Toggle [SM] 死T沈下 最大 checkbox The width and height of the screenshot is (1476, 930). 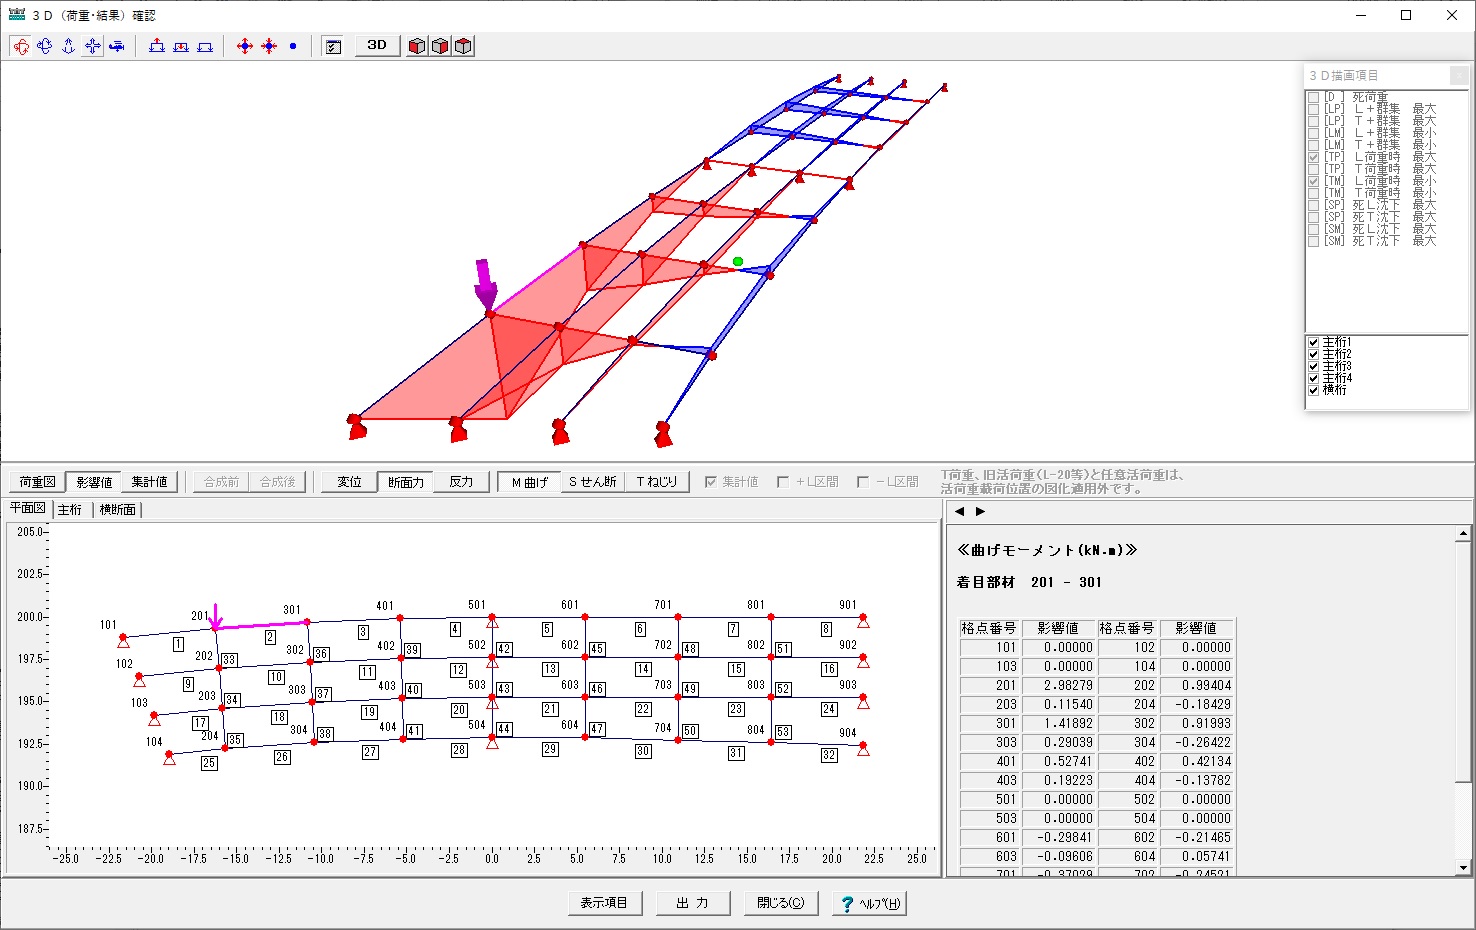click(1314, 241)
